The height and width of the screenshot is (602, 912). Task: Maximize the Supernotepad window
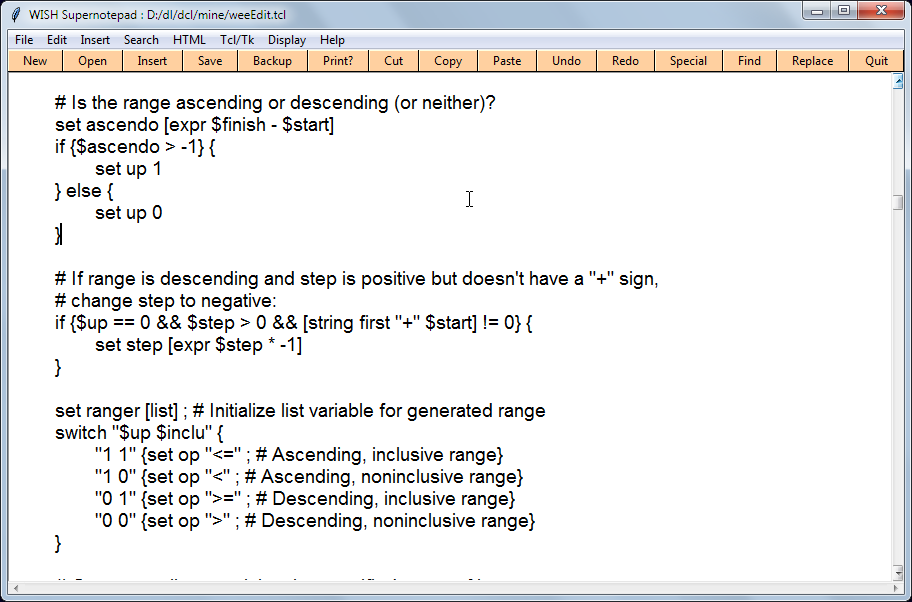click(844, 11)
